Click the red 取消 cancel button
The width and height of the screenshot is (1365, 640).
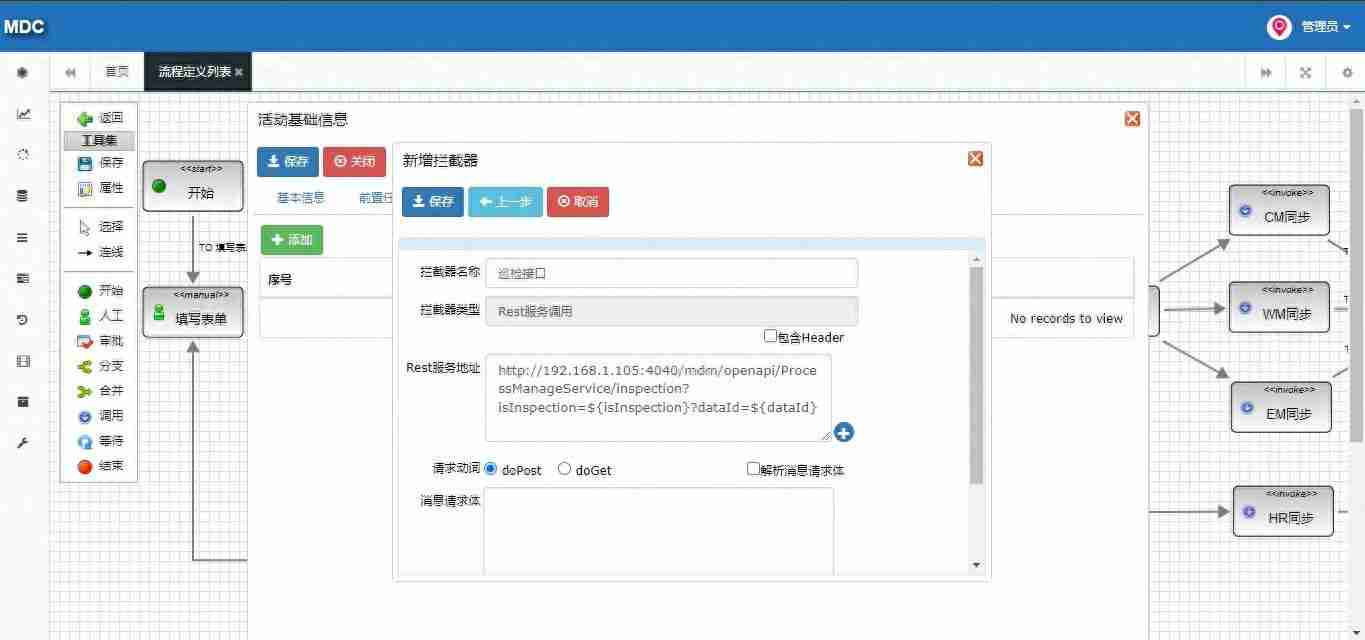coord(577,201)
